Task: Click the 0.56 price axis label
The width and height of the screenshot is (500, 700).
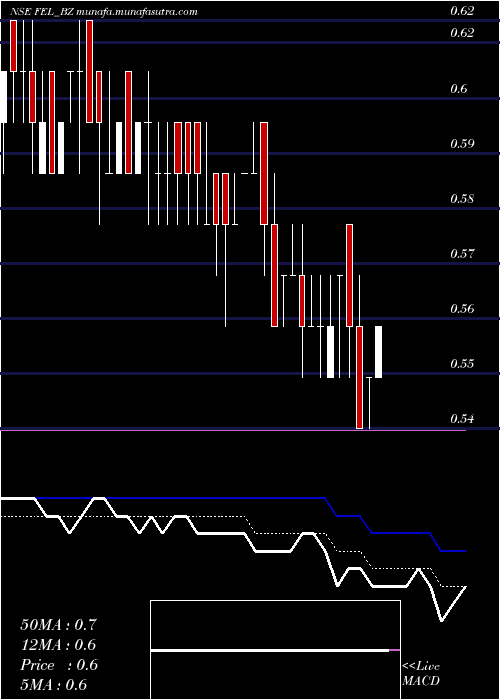Action: pyautogui.click(x=461, y=309)
